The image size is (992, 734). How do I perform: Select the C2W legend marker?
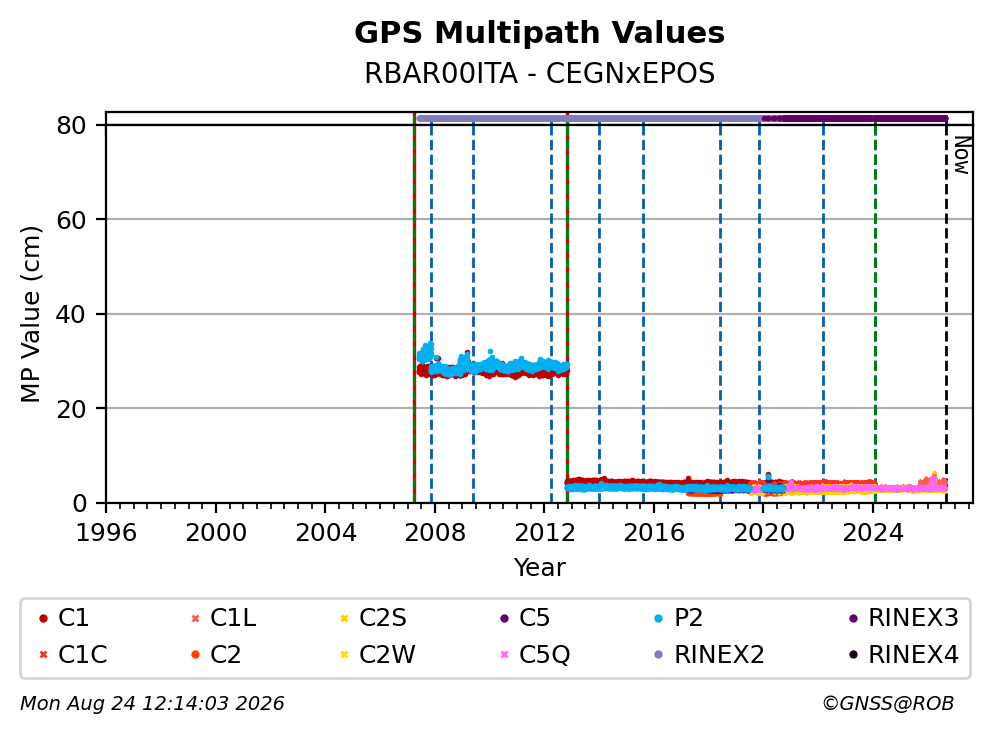344,654
